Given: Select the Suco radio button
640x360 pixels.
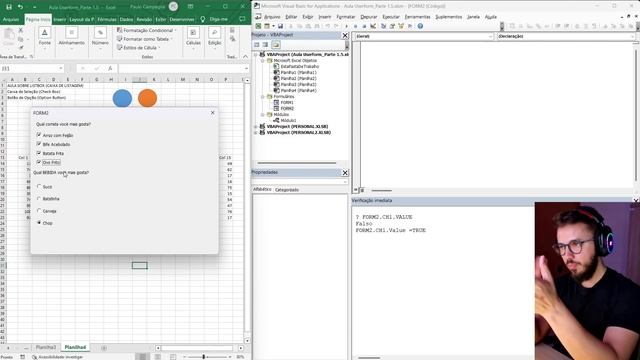Looking at the screenshot, I should (x=39, y=187).
